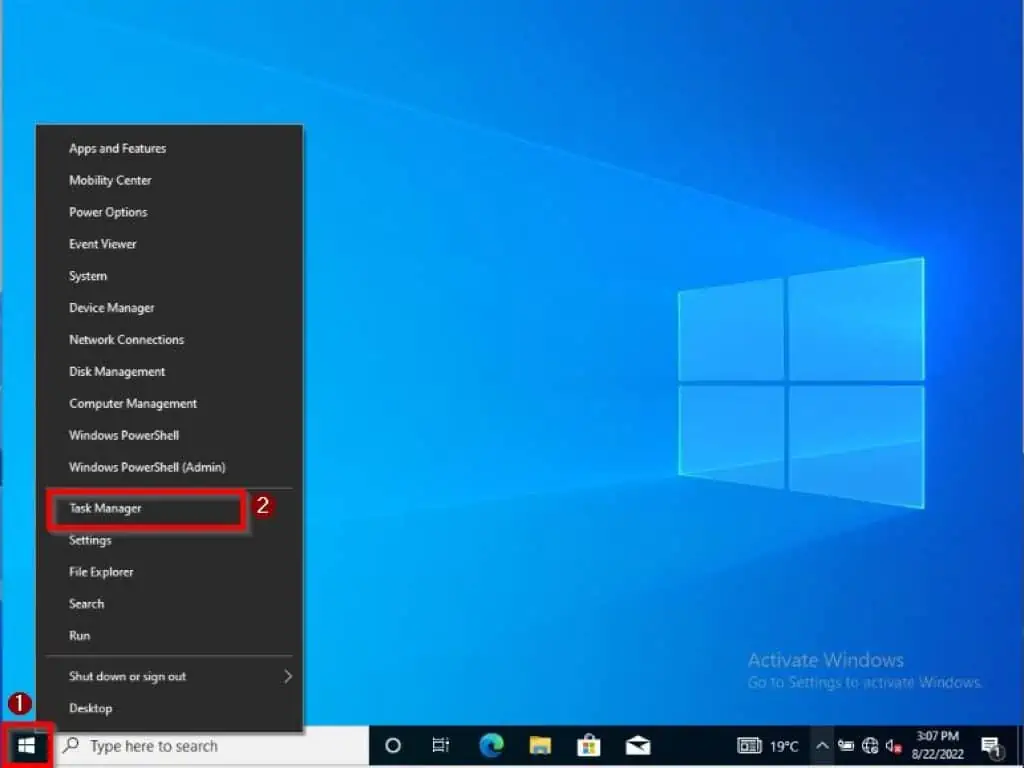
Task: Click the battery icon in the system tray
Action: coord(846,745)
